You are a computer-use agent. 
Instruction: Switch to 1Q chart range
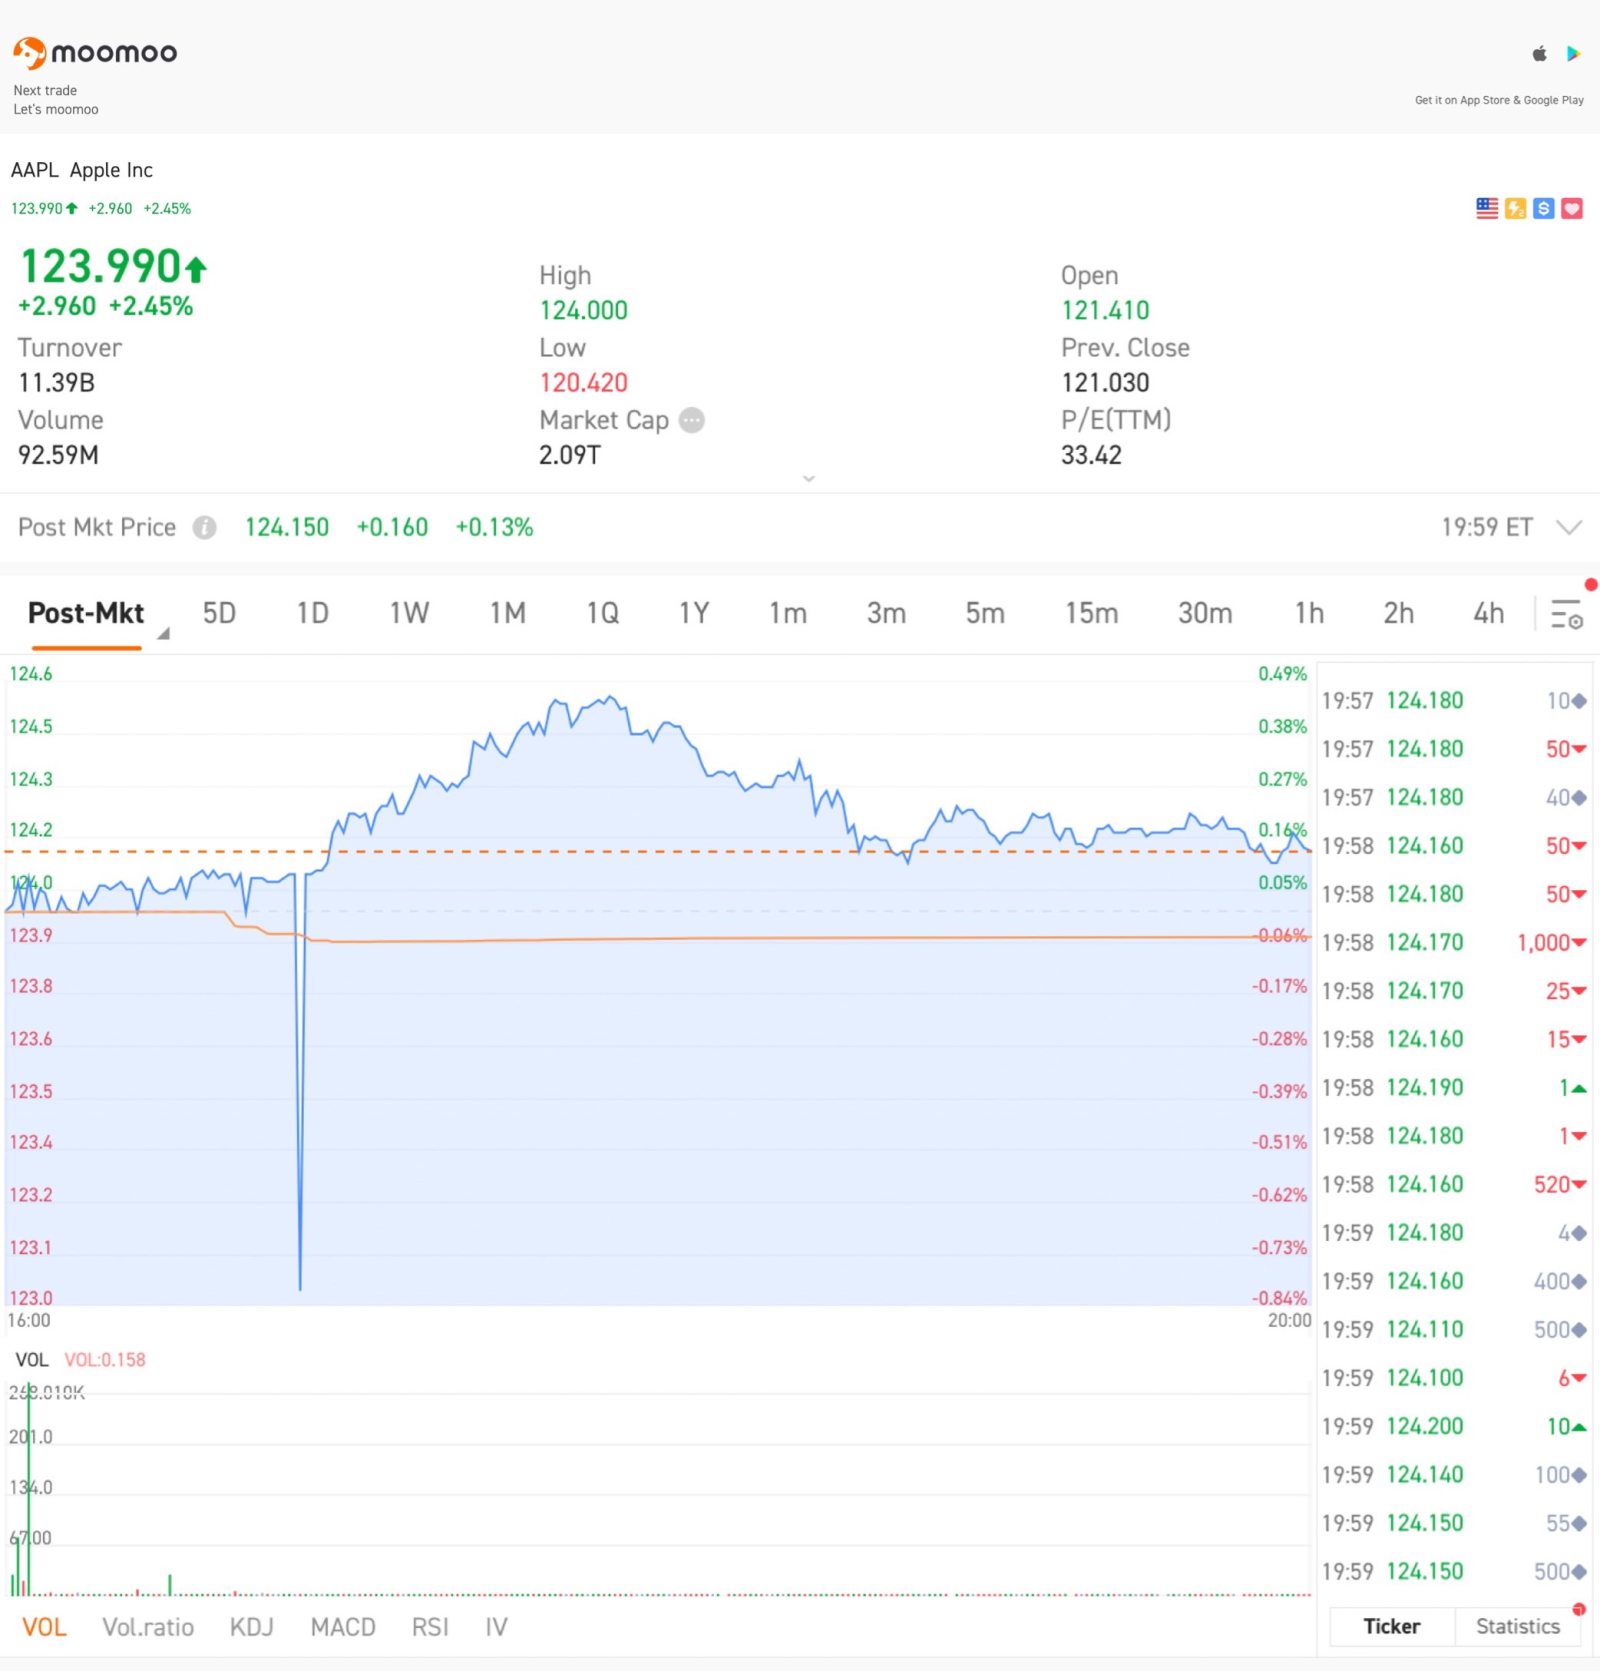(602, 613)
